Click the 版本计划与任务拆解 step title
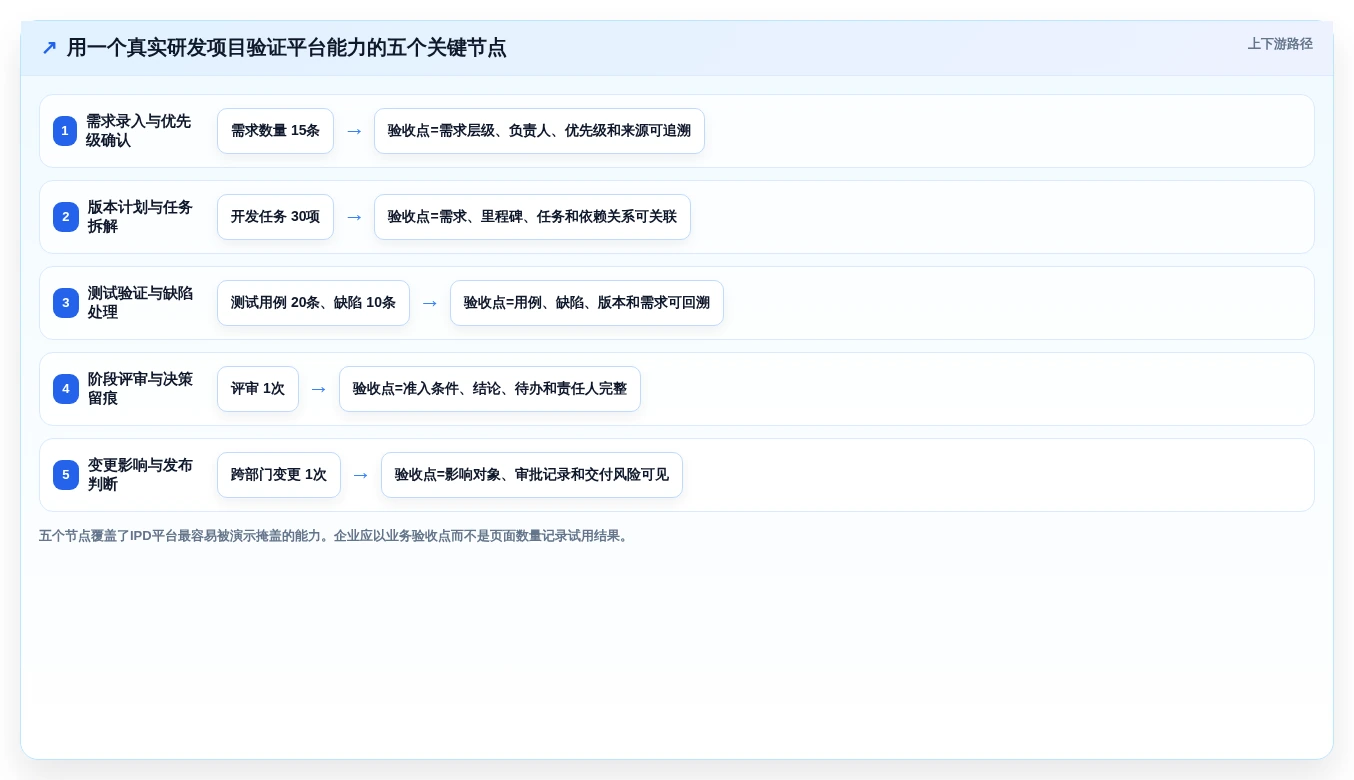Image resolution: width=1354 pixels, height=780 pixels. (140, 217)
